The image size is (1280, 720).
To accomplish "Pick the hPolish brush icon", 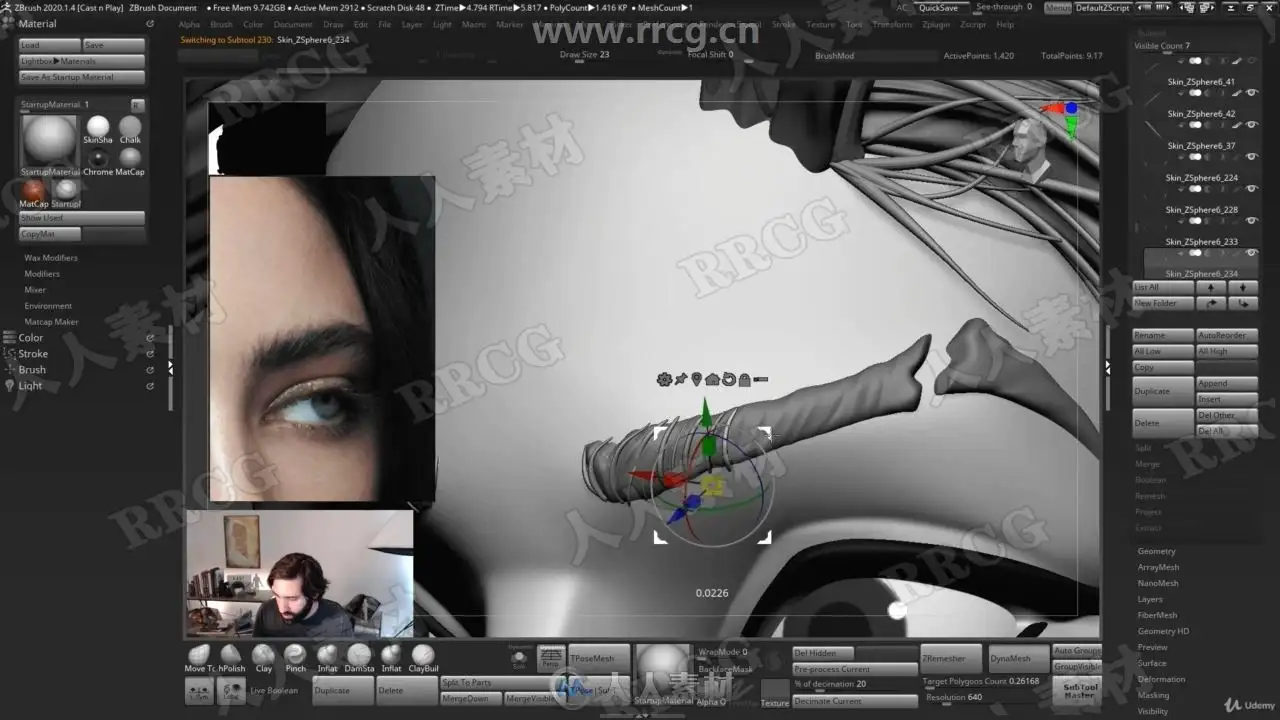I will tap(231, 655).
